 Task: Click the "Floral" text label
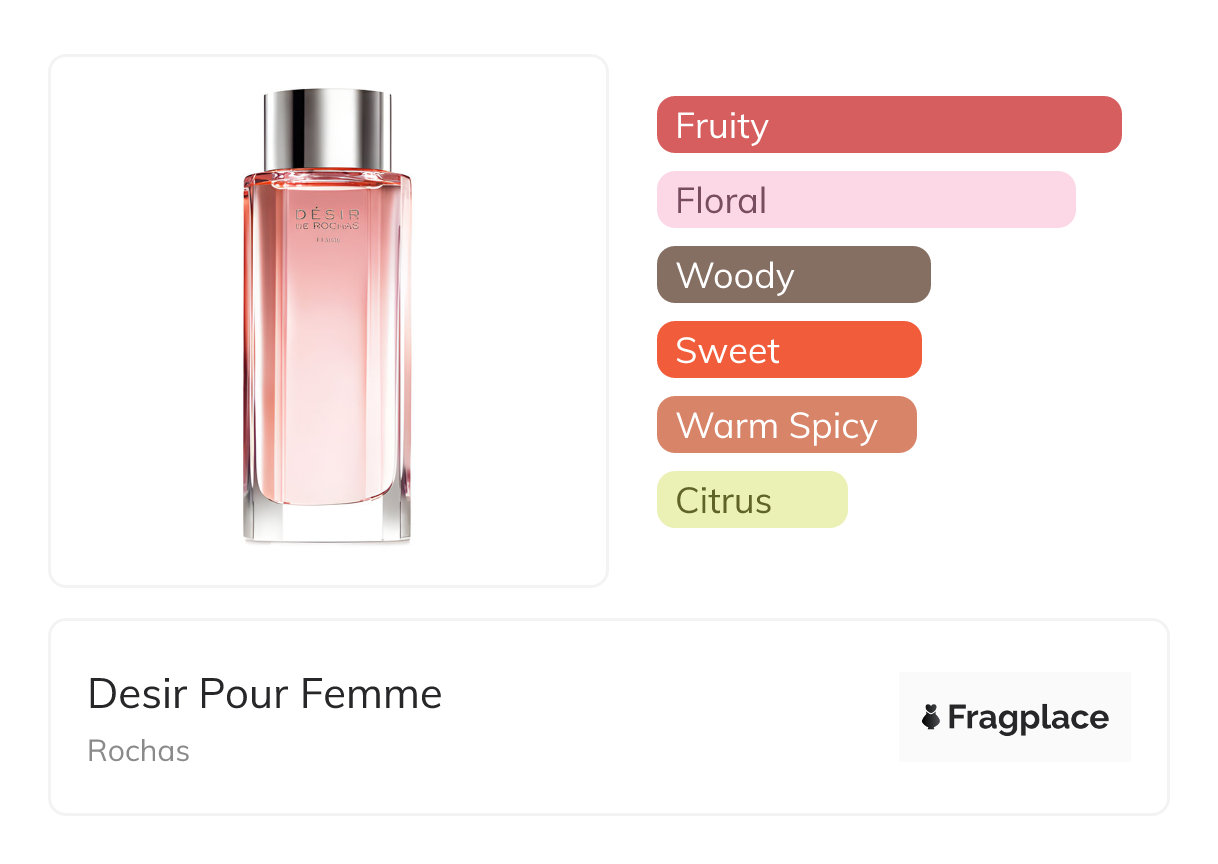720,201
